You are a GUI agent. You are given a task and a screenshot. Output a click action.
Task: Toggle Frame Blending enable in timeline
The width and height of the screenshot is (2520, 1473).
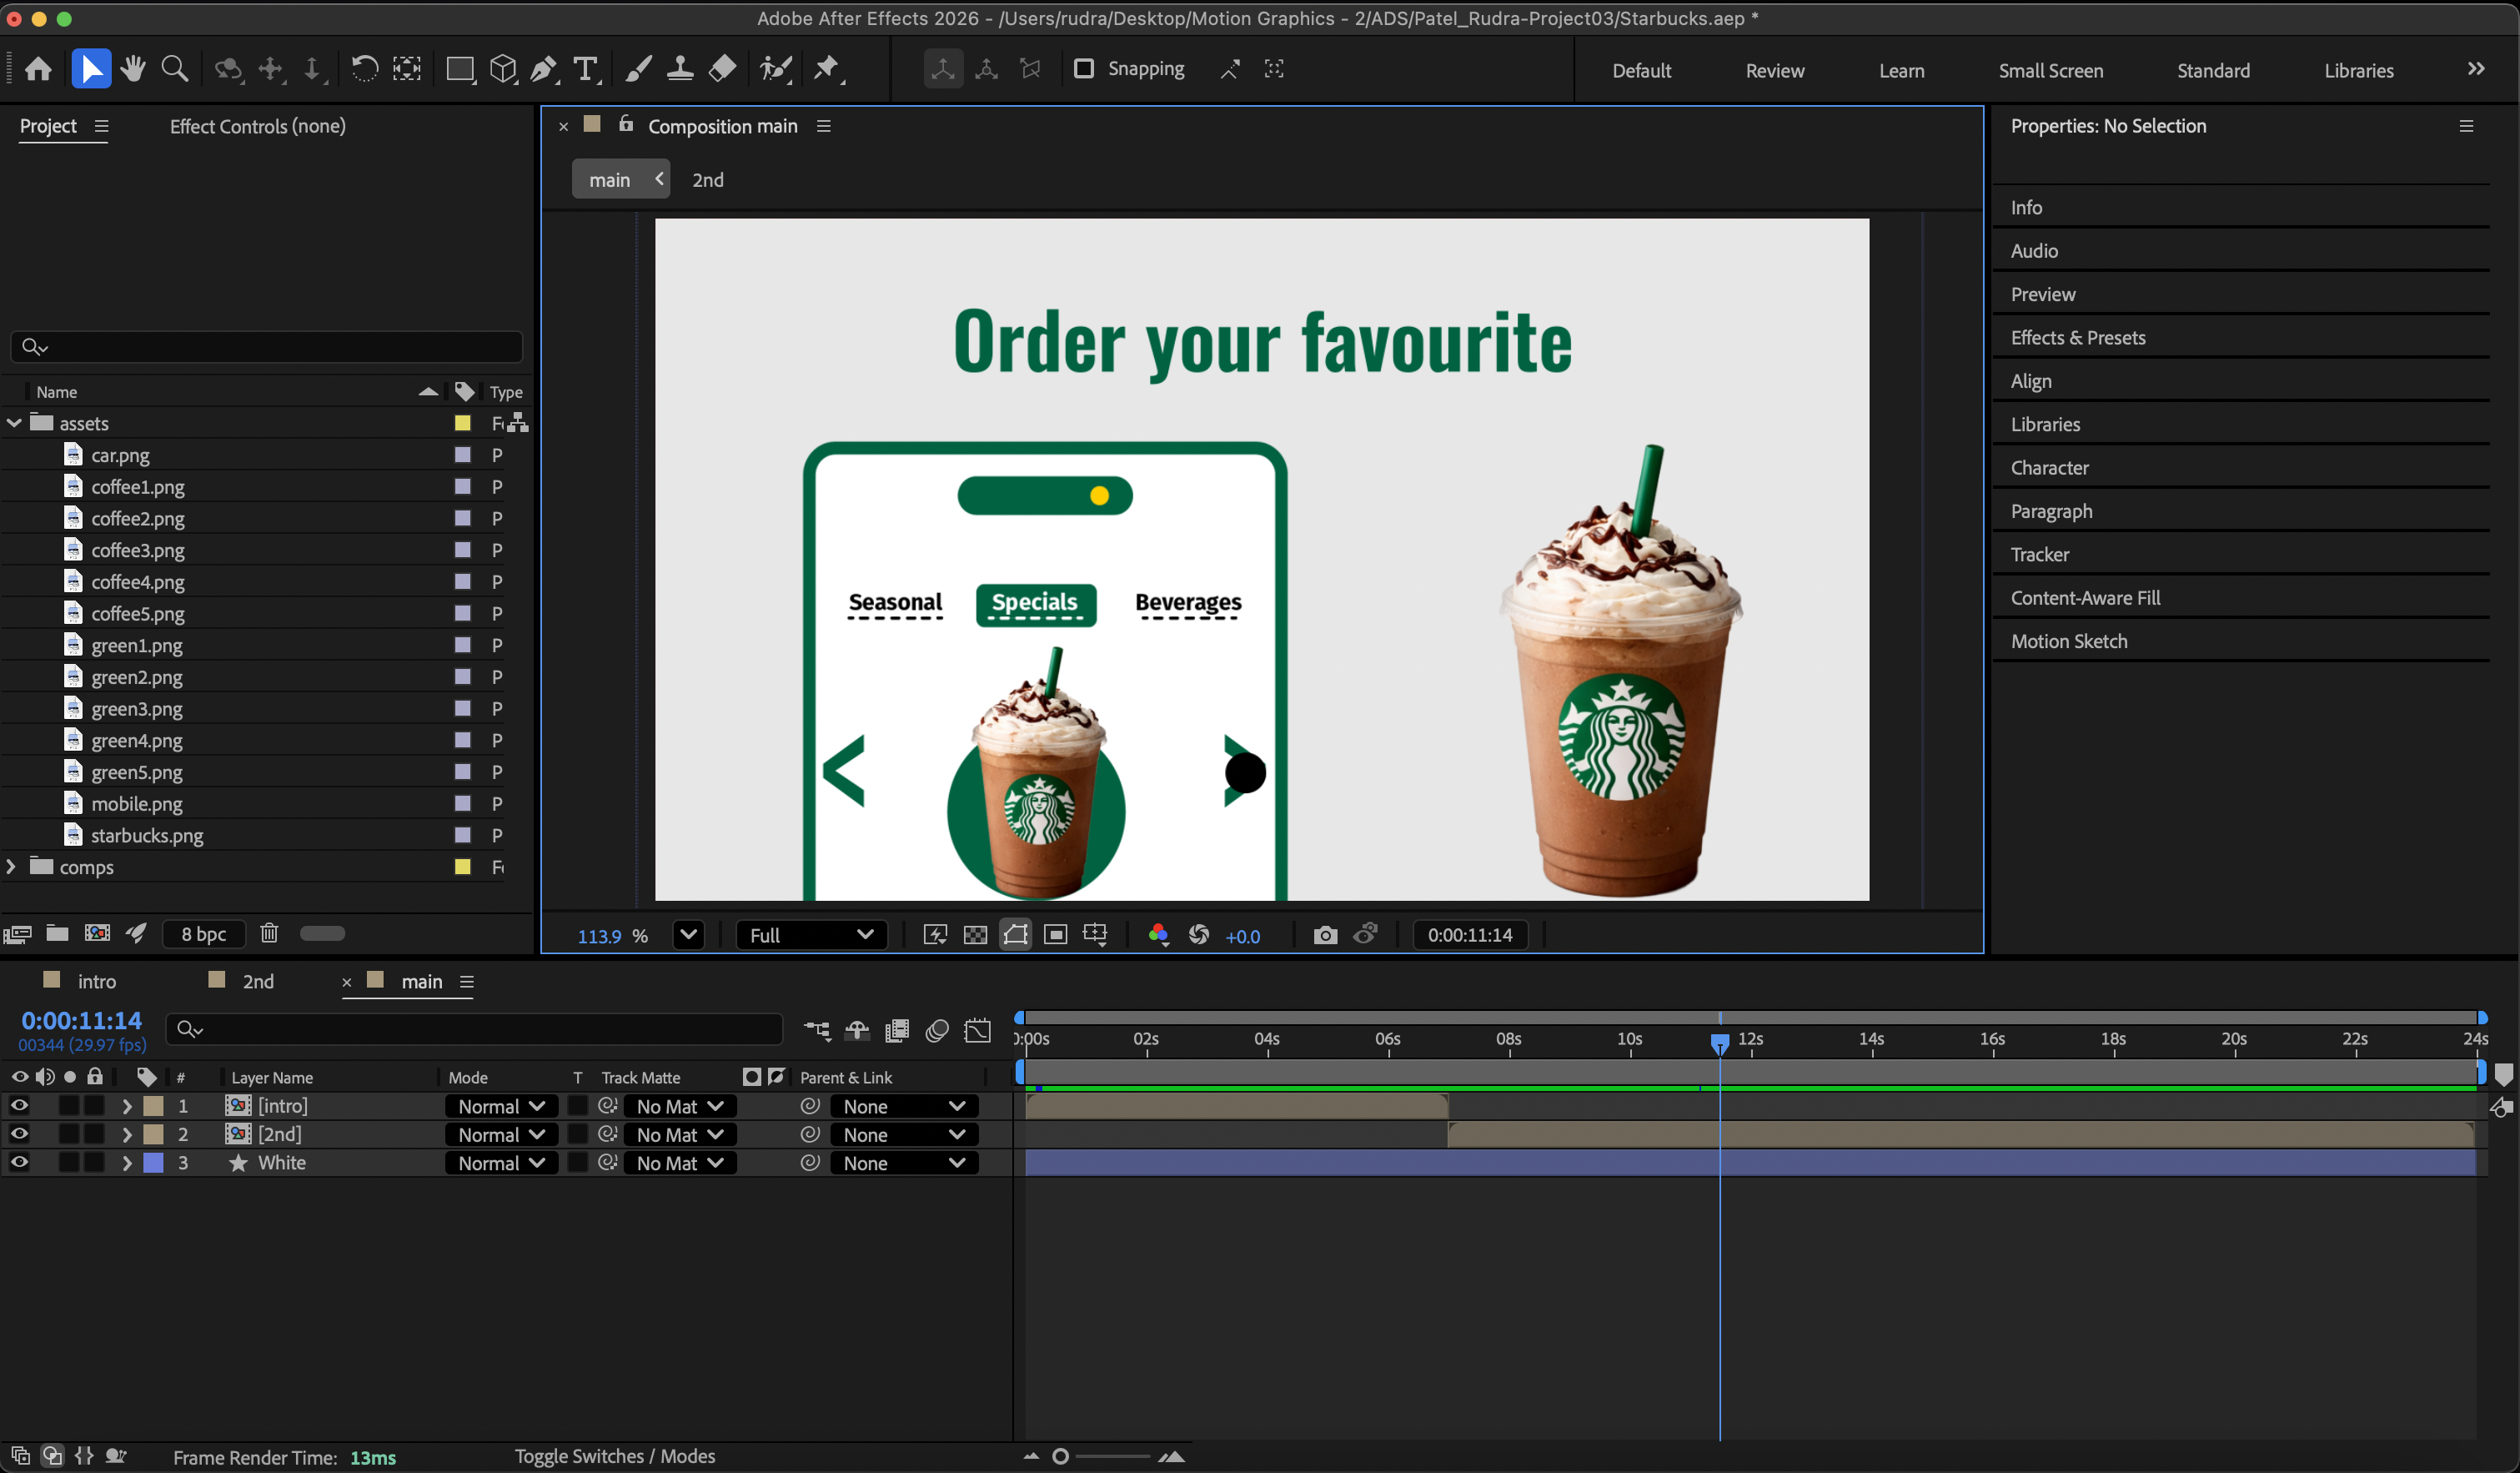click(897, 1030)
